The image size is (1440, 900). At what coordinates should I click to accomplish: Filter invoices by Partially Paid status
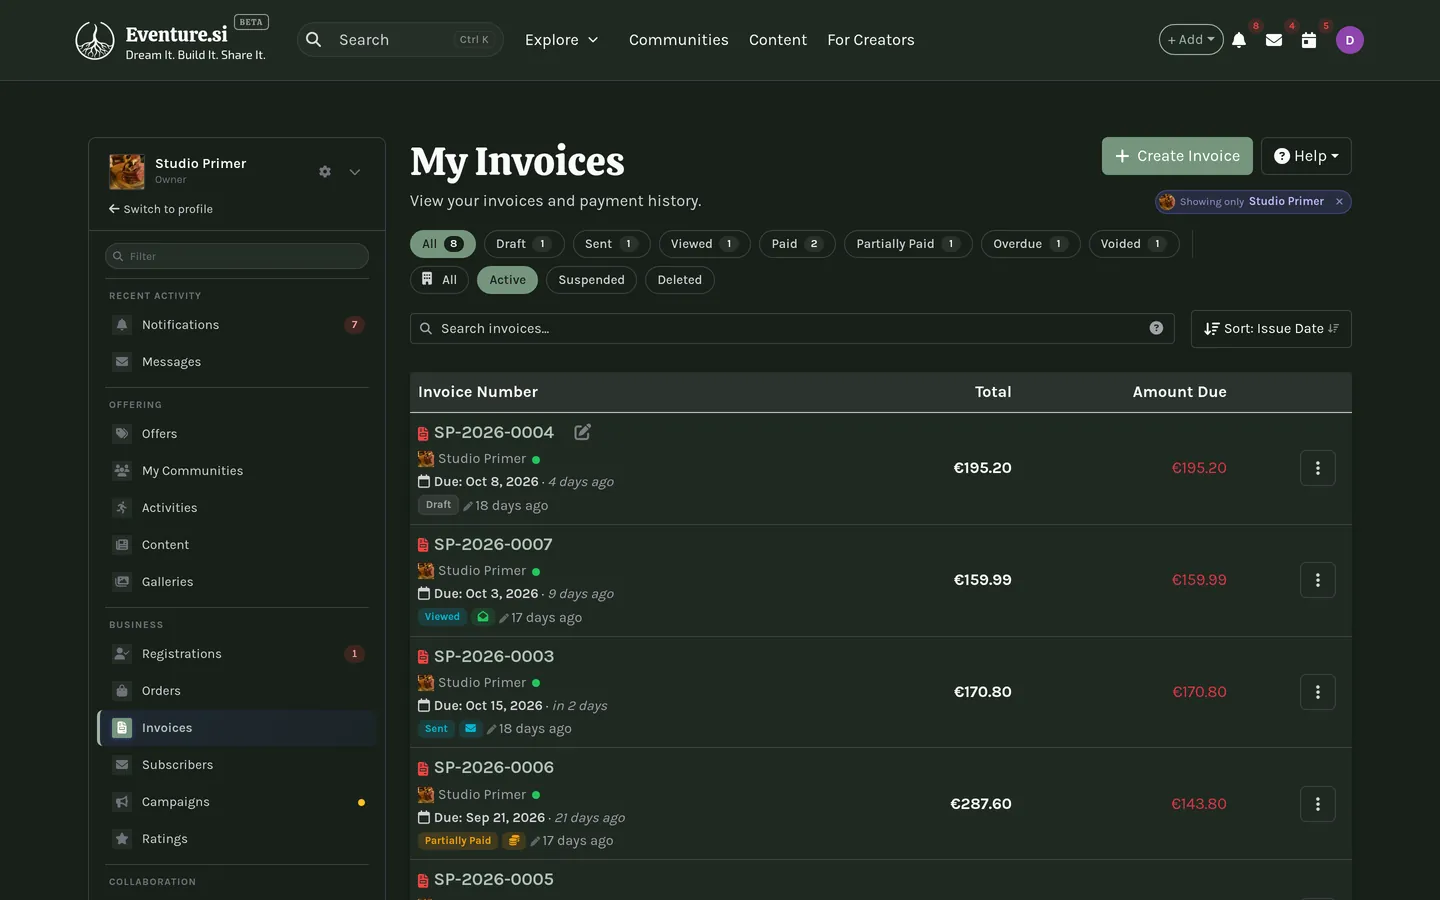pyautogui.click(x=908, y=244)
